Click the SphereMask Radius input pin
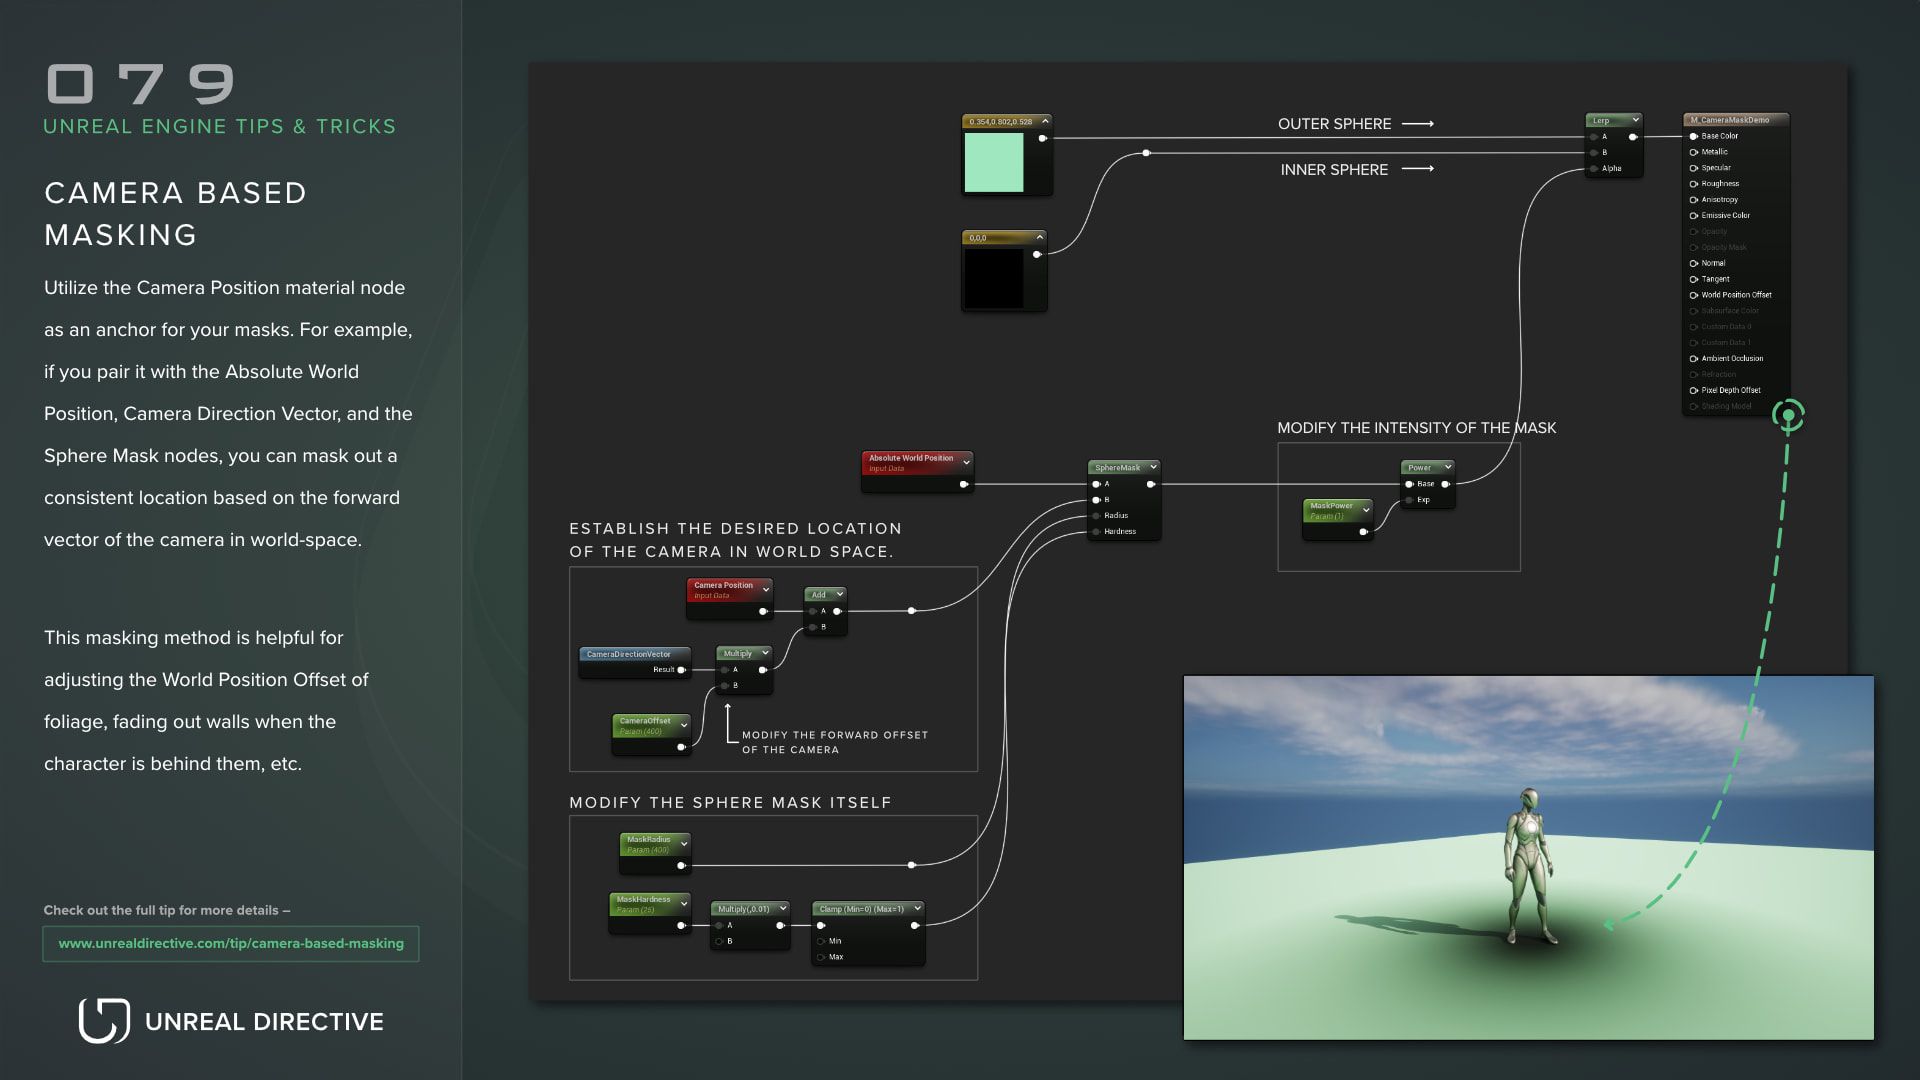The height and width of the screenshot is (1080, 1920). pos(1097,516)
